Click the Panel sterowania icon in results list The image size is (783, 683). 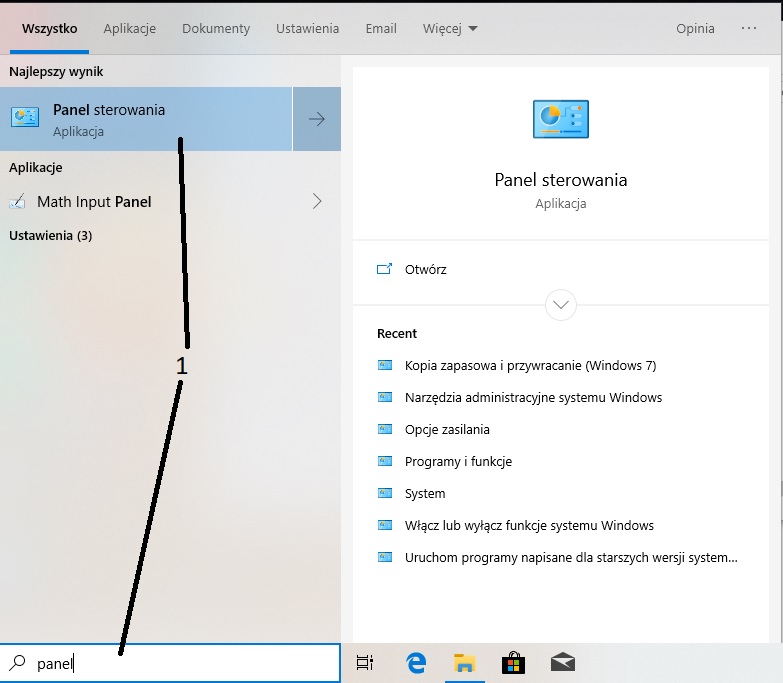pos(24,118)
